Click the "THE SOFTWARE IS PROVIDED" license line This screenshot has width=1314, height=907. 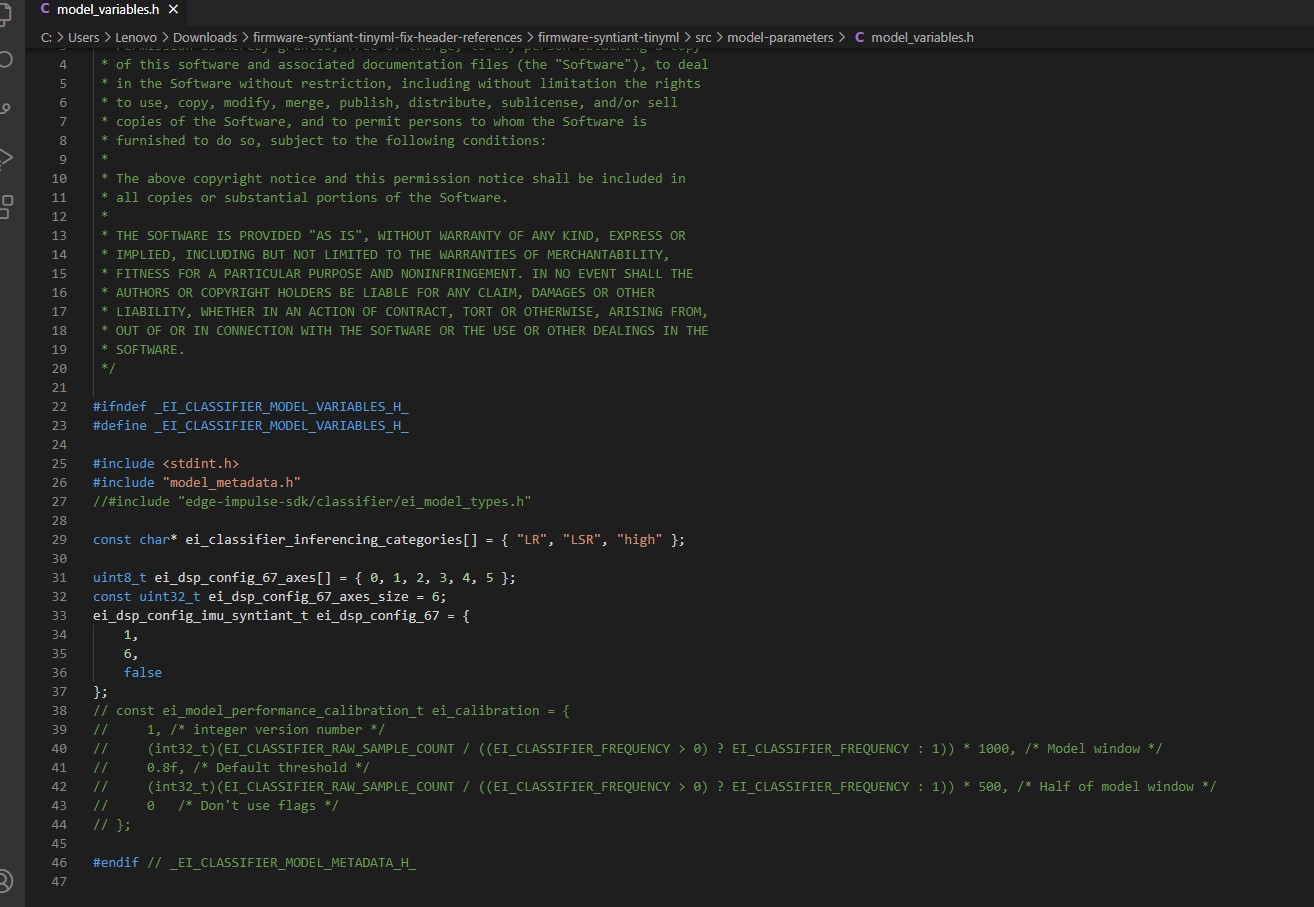(x=393, y=235)
